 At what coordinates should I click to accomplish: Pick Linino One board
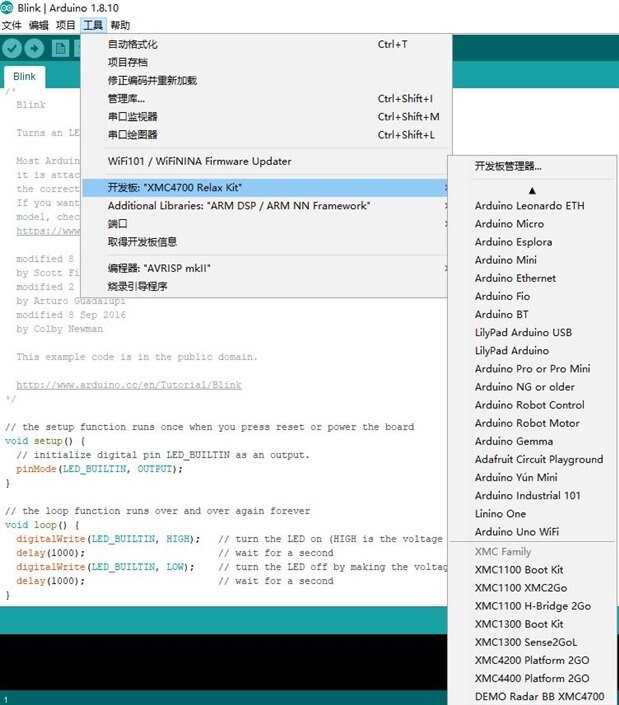point(533,513)
